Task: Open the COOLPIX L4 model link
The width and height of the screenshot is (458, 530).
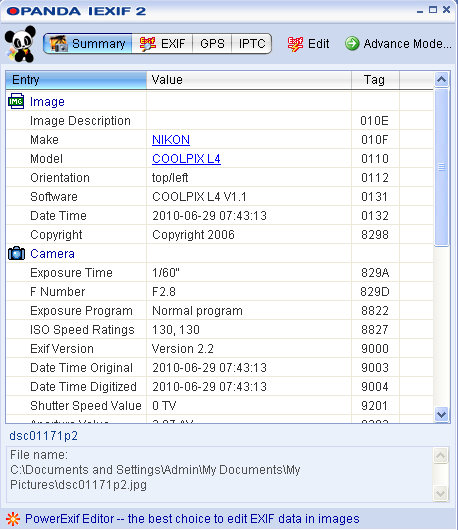Action: click(186, 159)
